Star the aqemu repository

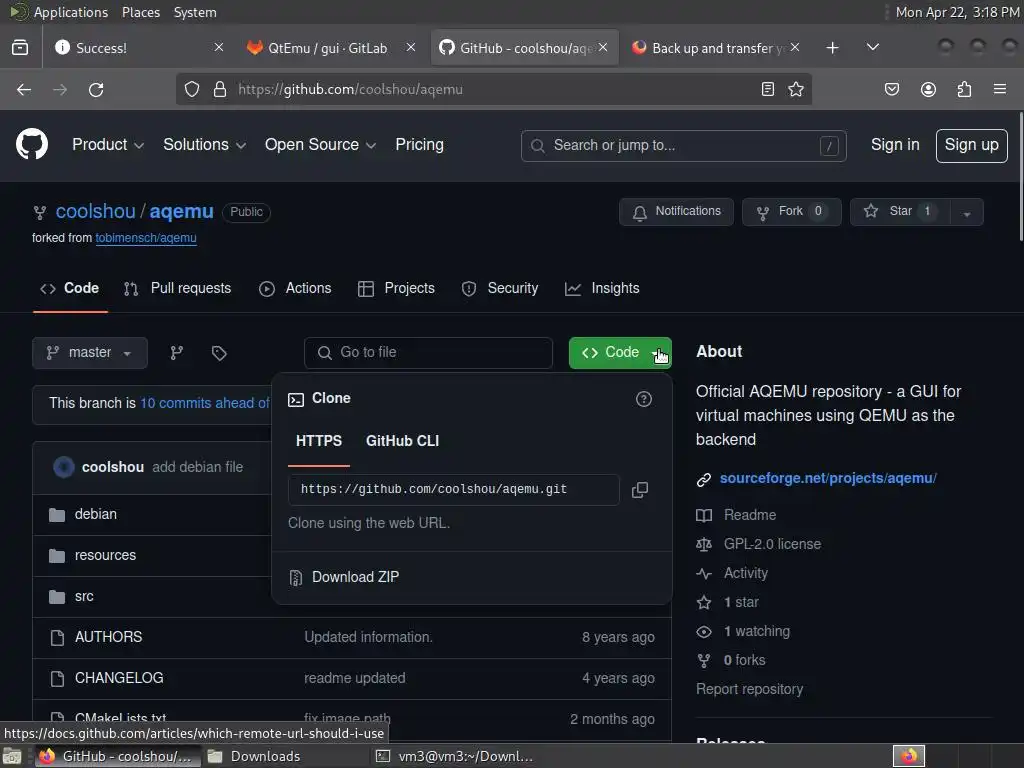(900, 212)
